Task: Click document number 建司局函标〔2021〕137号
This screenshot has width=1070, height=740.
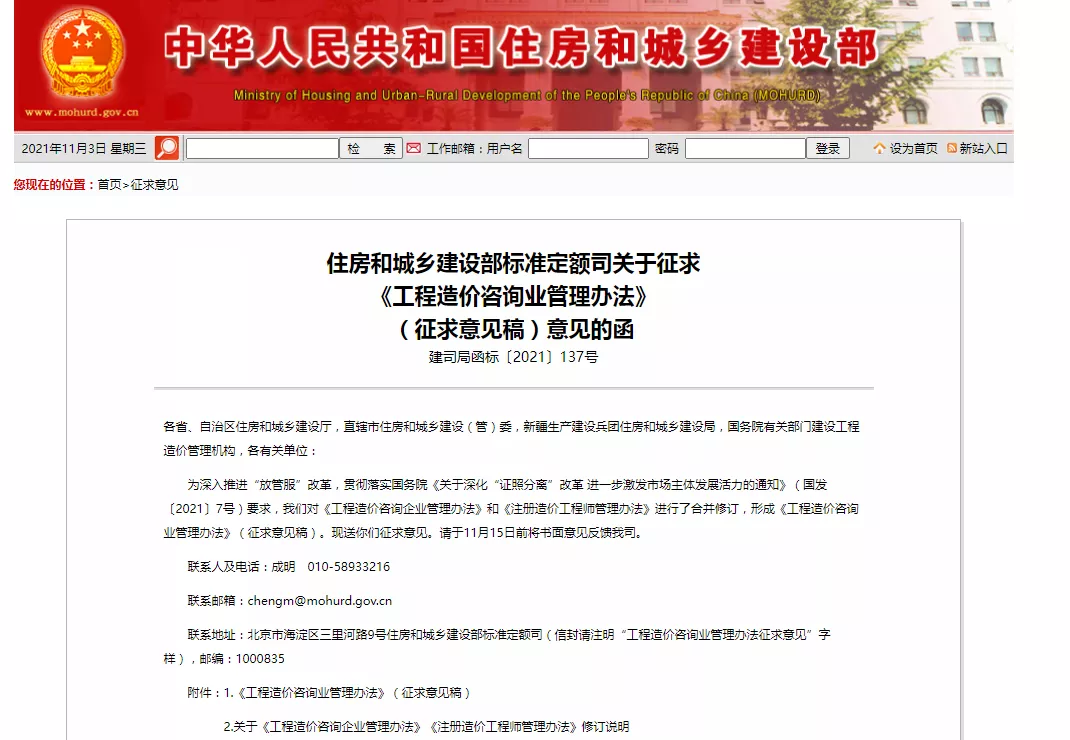Action: [x=513, y=357]
